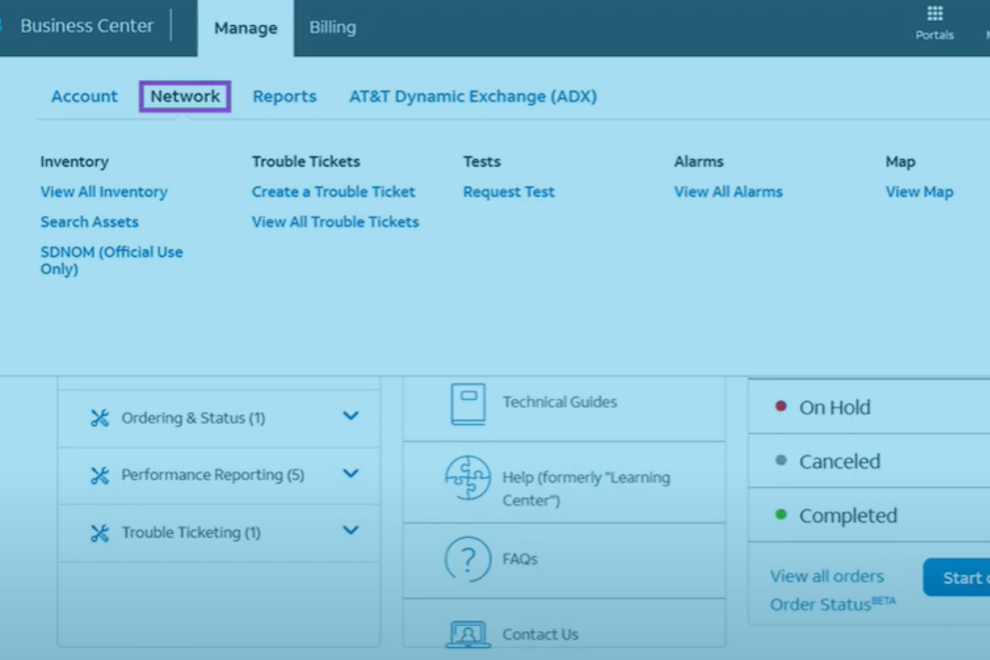Image resolution: width=990 pixels, height=660 pixels.
Task: Open View All Inventory link
Action: click(104, 192)
